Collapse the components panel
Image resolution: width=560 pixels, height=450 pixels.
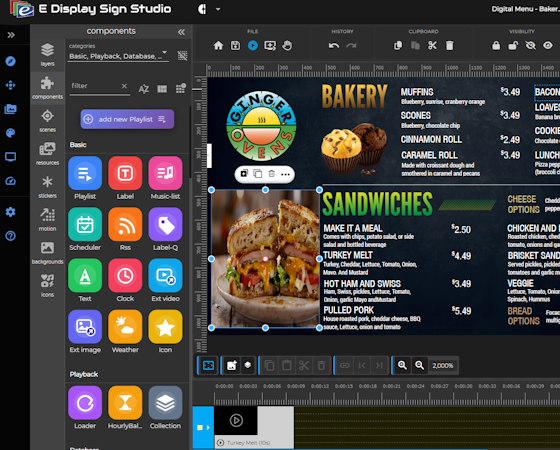181,32
